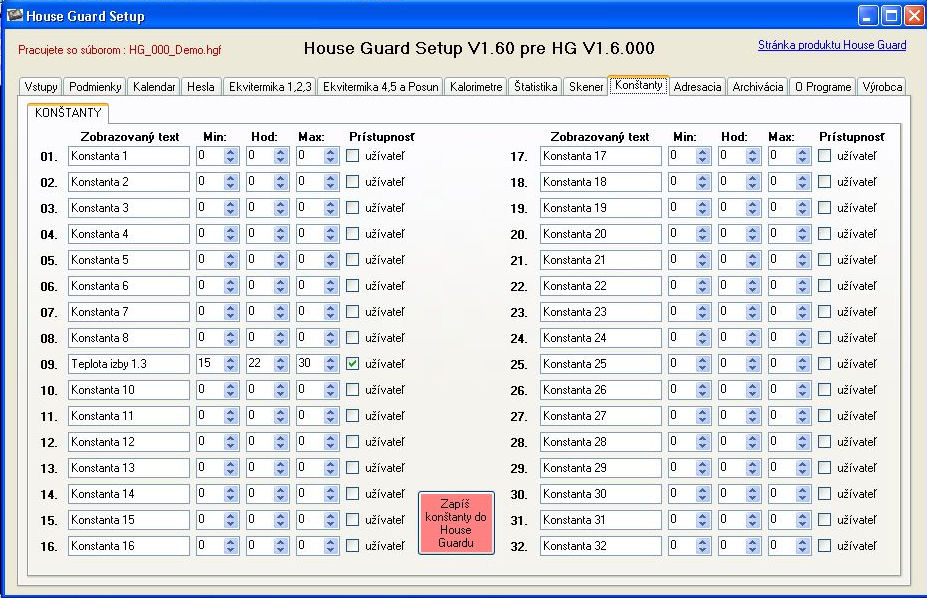Increase Hod value for Konstanta 13
This screenshot has width=927, height=598.
point(281,464)
